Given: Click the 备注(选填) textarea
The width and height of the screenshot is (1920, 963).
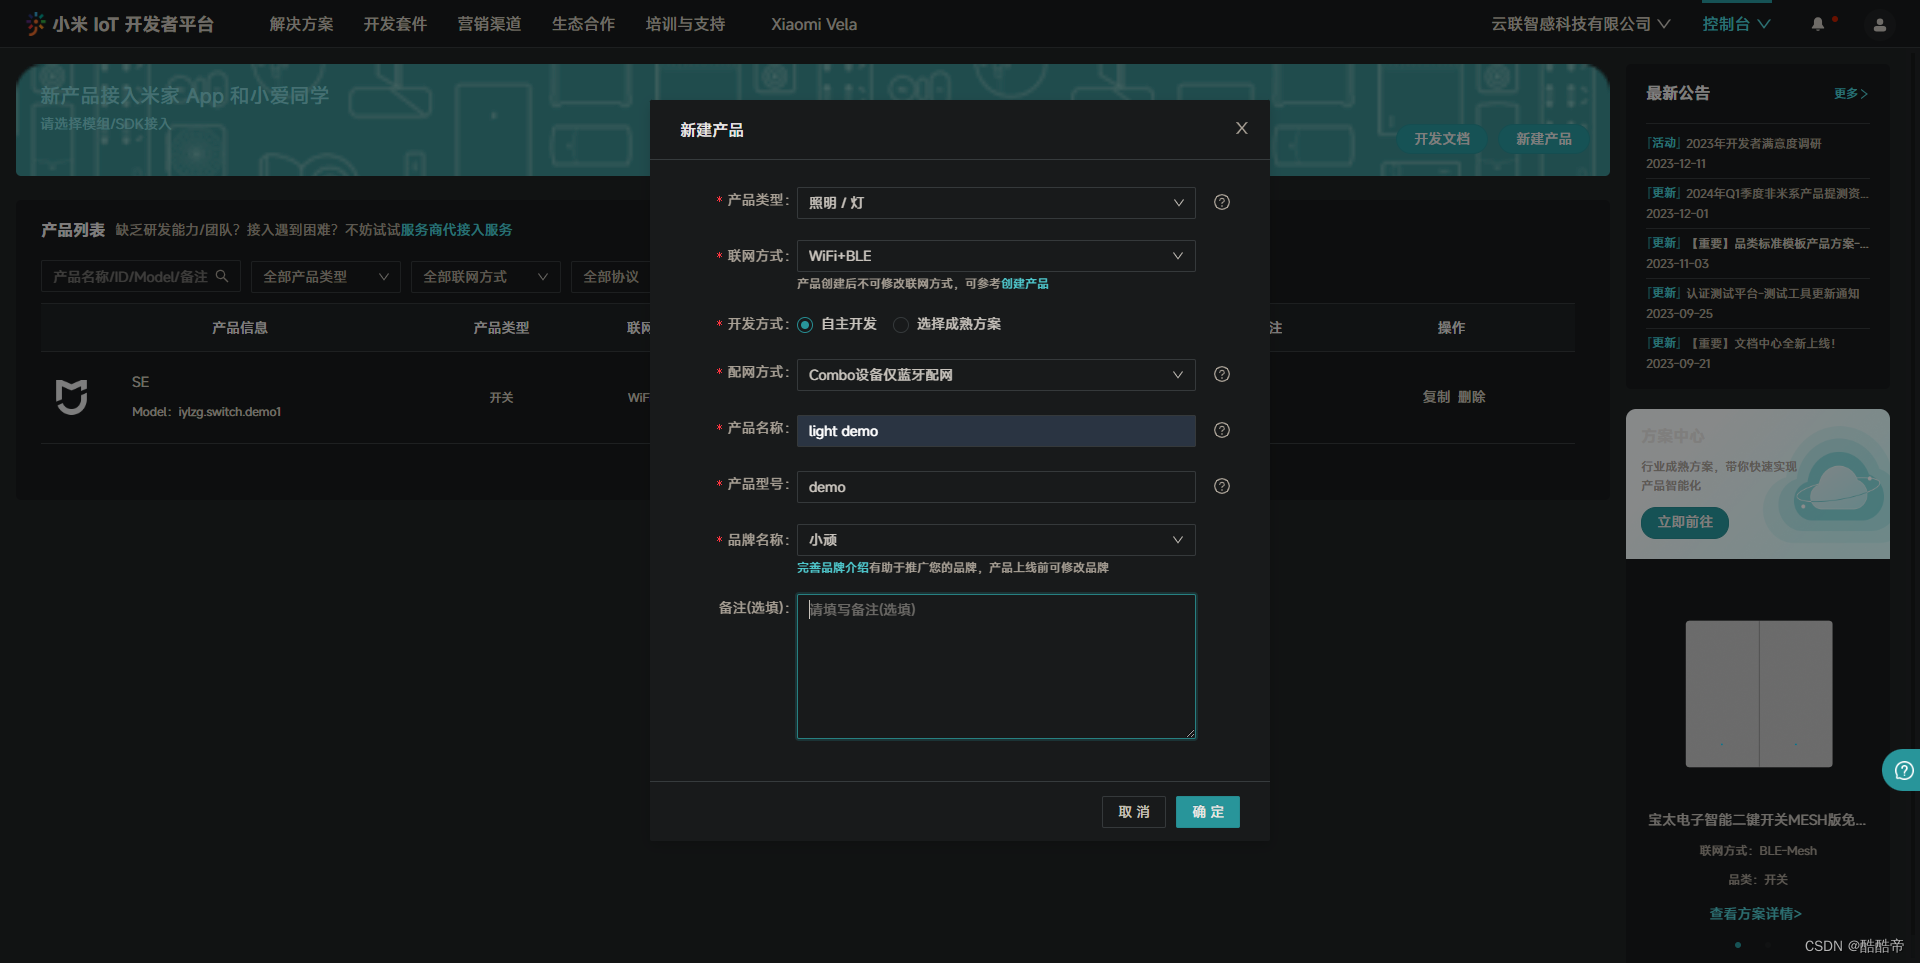Looking at the screenshot, I should pos(996,667).
